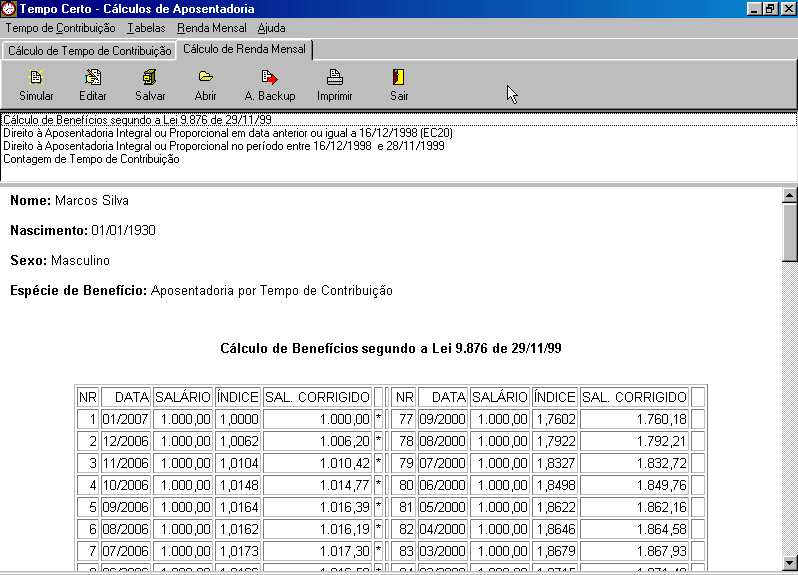Open the Renda Mensal menu
The height and width of the screenshot is (575, 798).
point(212,28)
